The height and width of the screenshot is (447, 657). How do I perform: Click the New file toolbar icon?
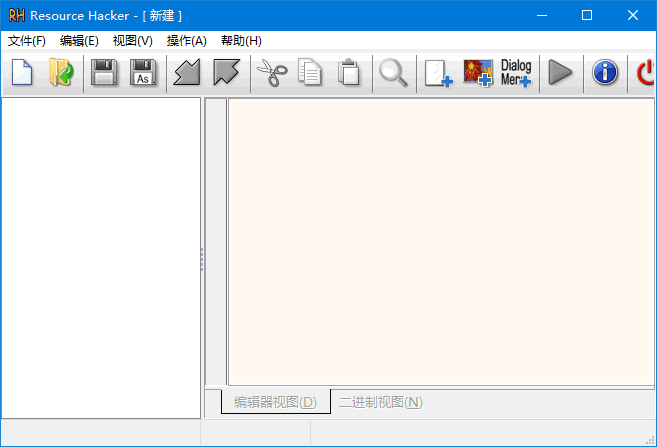coord(22,73)
